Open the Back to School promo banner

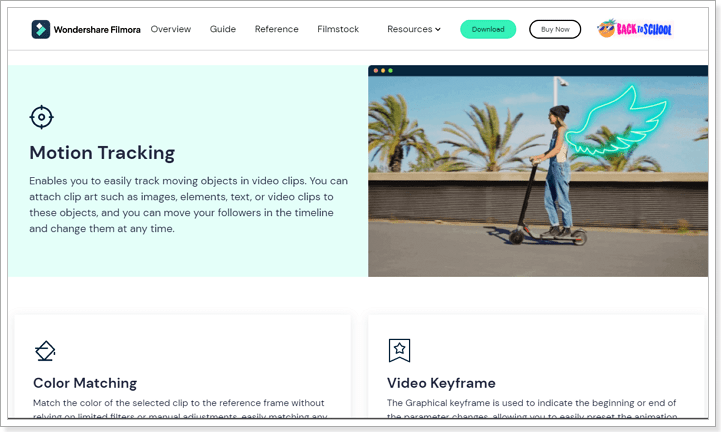(x=635, y=29)
